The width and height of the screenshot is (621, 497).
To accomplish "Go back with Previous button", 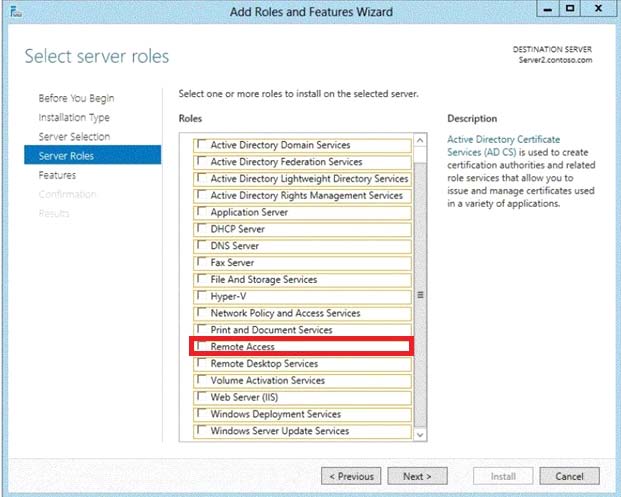I will 352,476.
